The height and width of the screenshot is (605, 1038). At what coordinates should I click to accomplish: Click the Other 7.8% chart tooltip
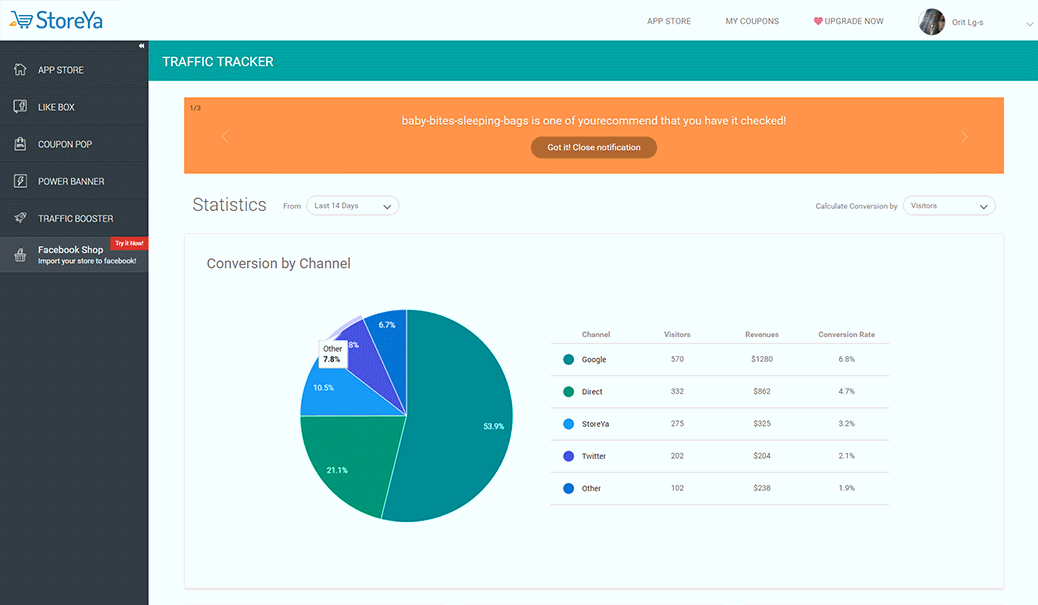click(332, 354)
